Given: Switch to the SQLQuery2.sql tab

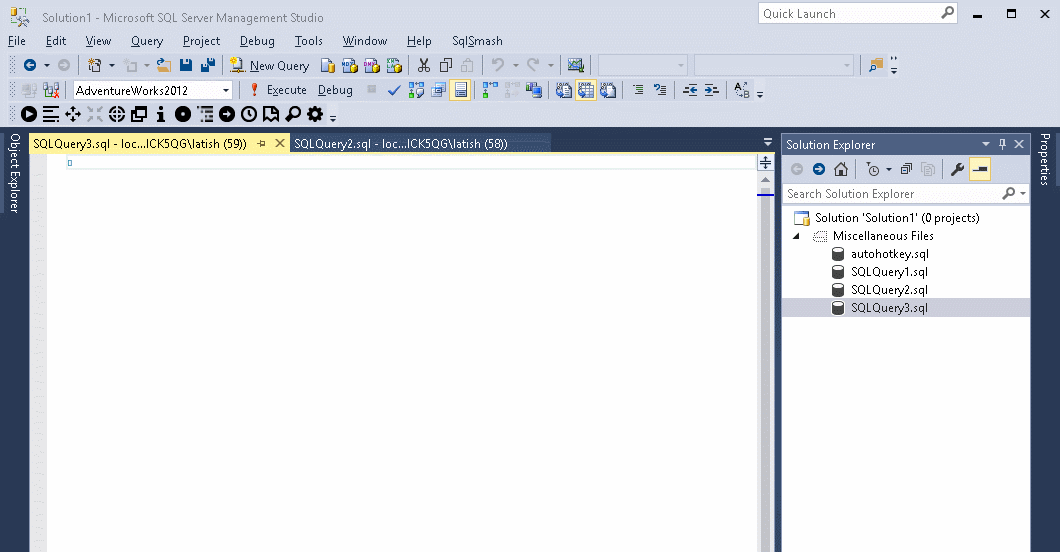Looking at the screenshot, I should (401, 143).
